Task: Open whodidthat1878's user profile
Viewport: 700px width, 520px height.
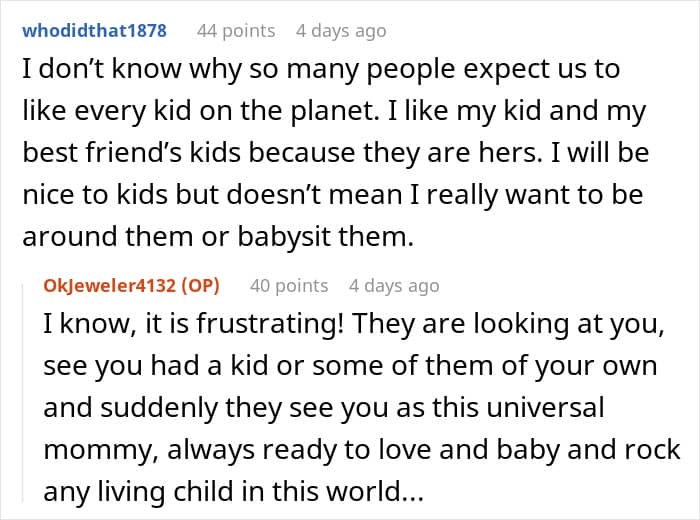Action: tap(94, 31)
